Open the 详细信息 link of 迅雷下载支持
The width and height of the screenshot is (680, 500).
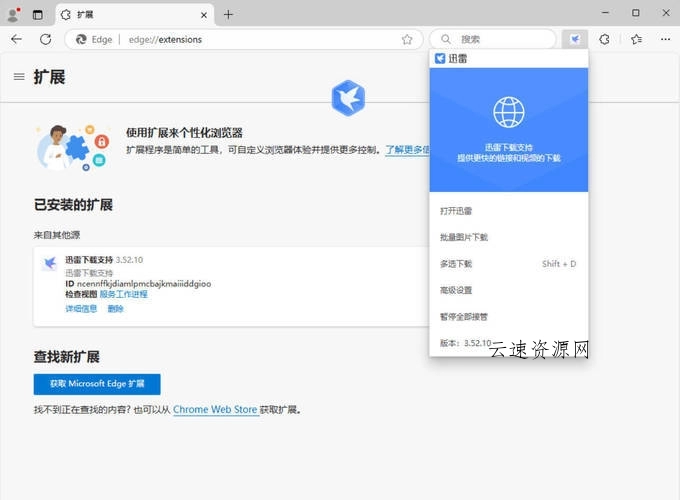(81, 309)
